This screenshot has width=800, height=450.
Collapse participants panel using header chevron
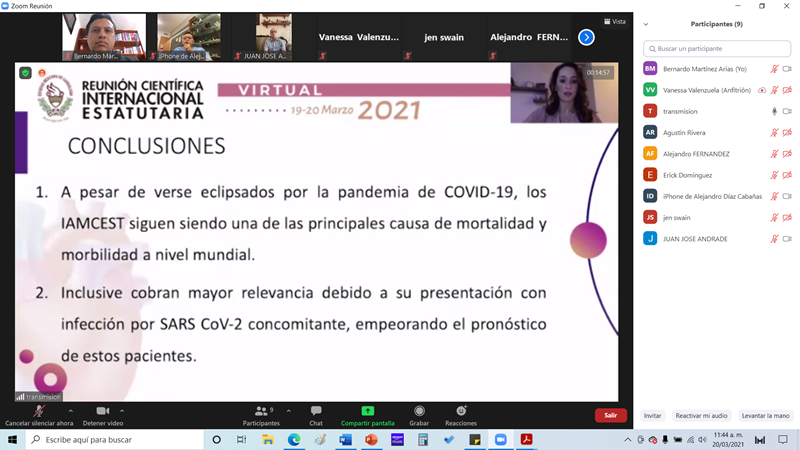coord(646,24)
